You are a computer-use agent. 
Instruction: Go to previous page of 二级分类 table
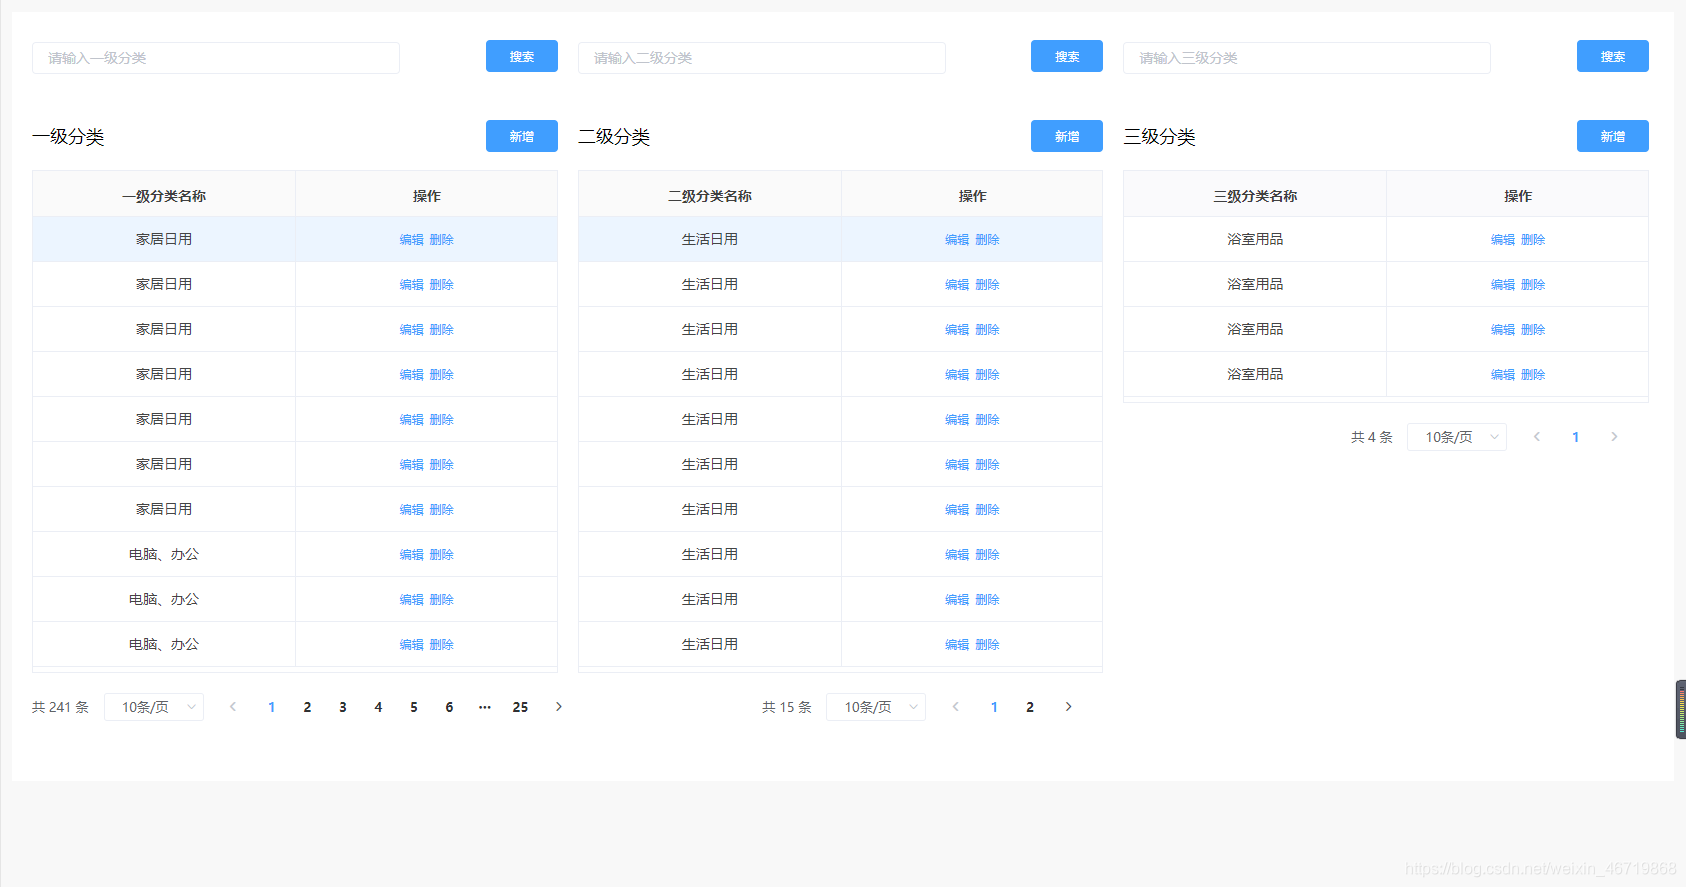956,707
